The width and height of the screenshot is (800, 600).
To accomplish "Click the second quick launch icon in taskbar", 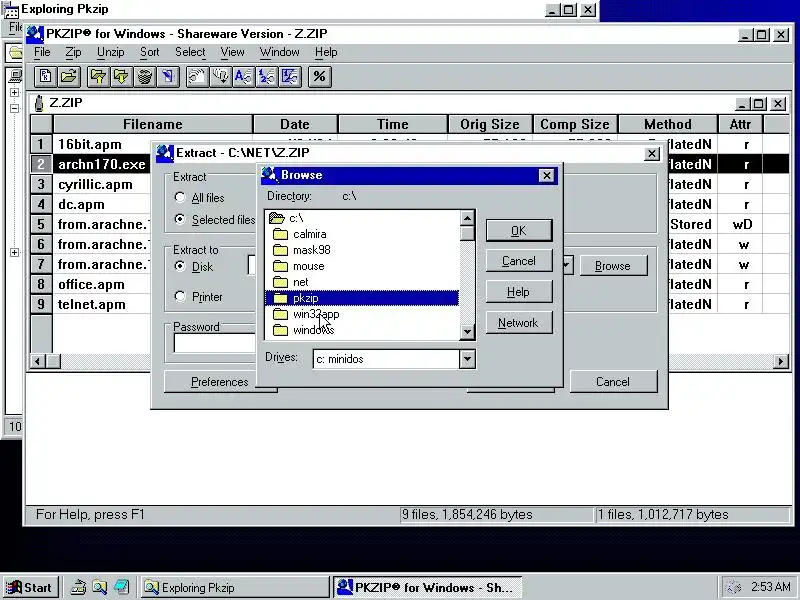I will pyautogui.click(x=100, y=587).
